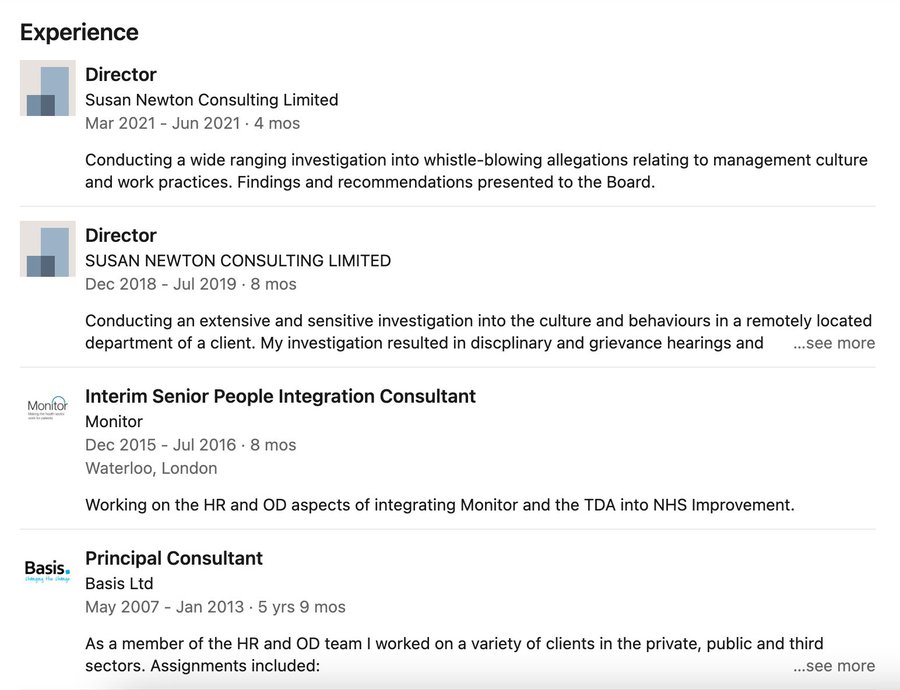Screen dimensions: 900x690
Task: Select the Director title dated Mar 2021
Action: [121, 75]
